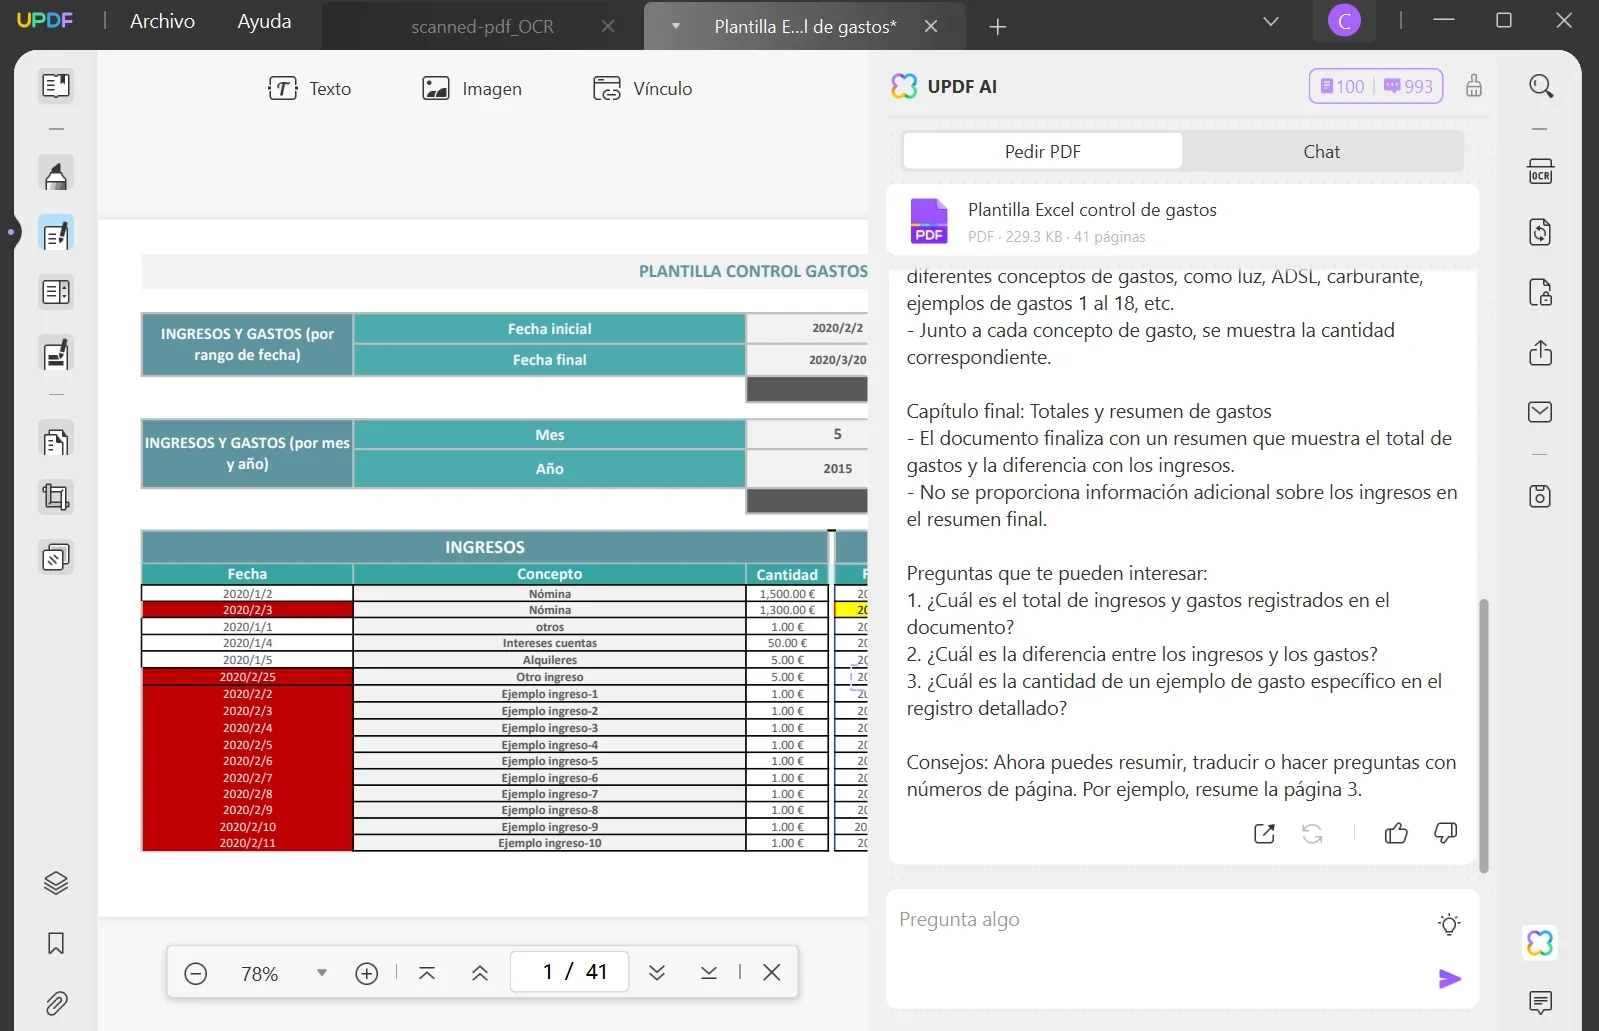Open the Archivo menu
Image resolution: width=1599 pixels, height=1031 pixels.
[162, 21]
